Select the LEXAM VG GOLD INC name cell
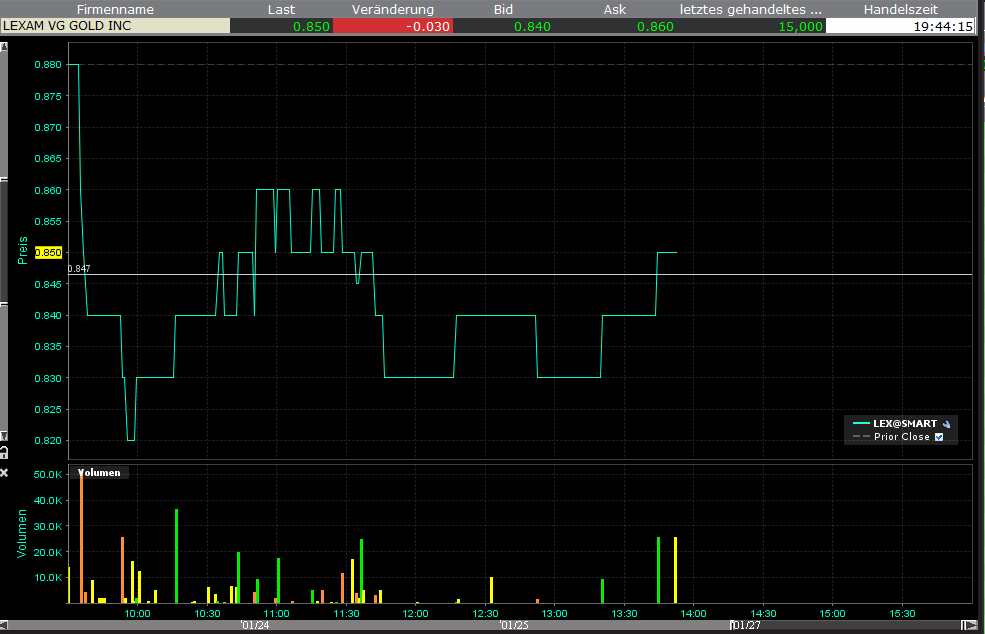 (115, 26)
